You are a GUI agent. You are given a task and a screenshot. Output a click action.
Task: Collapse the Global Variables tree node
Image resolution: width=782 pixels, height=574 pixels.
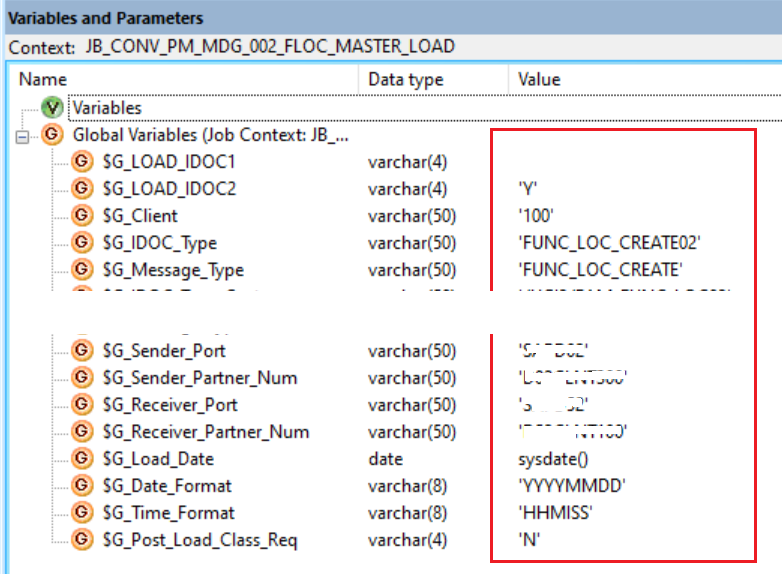22,137
